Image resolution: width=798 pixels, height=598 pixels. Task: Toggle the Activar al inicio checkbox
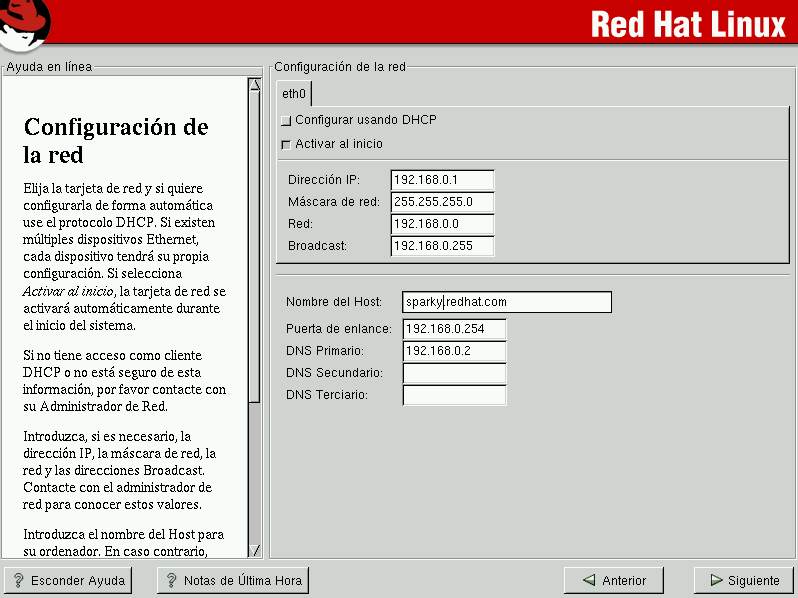[x=287, y=145]
